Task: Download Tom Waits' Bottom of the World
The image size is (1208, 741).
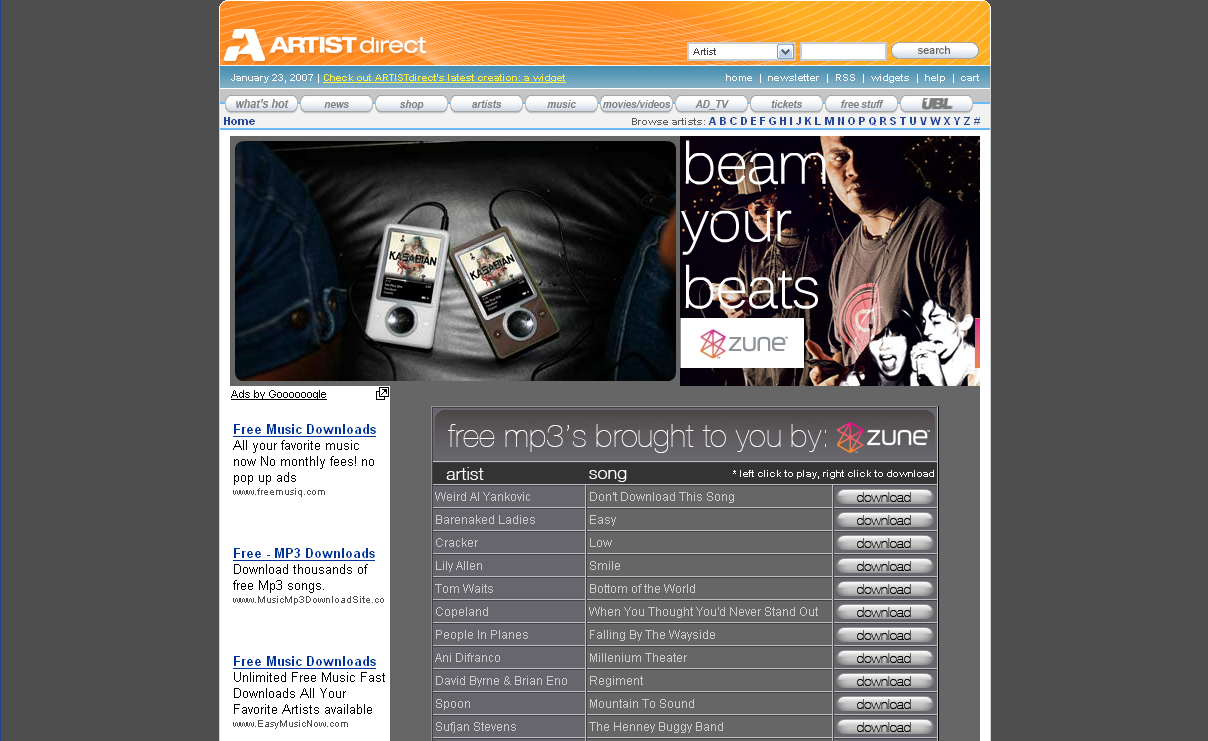Action: 884,589
